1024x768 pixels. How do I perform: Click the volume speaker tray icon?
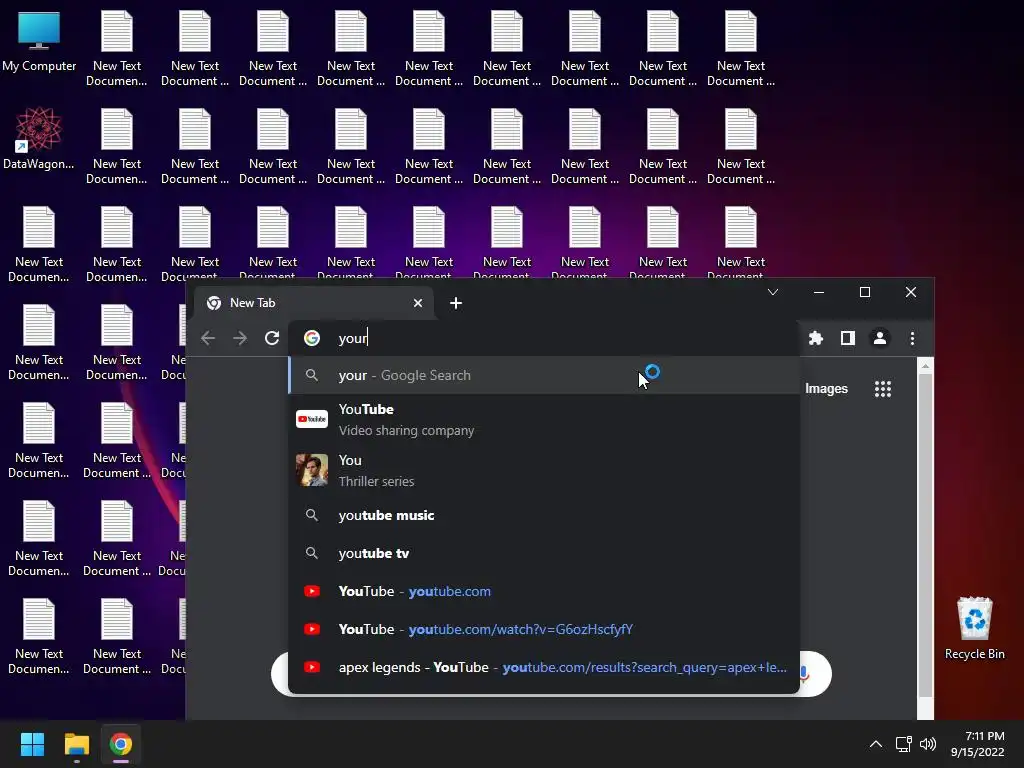pyautogui.click(x=927, y=744)
